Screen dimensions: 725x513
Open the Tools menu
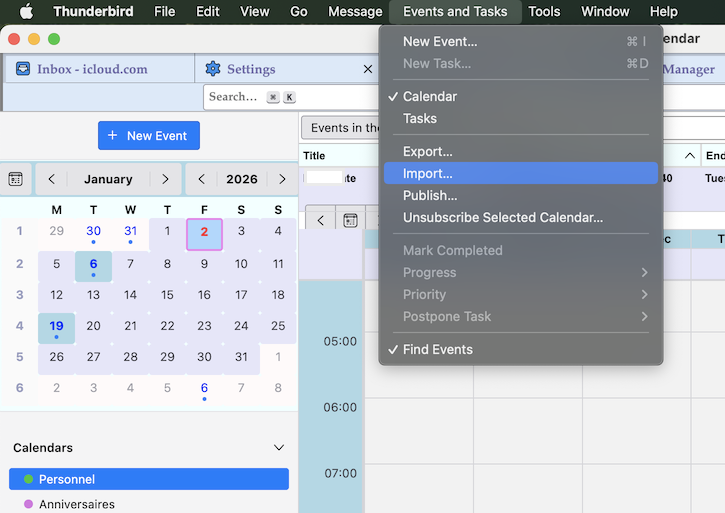pyautogui.click(x=544, y=11)
